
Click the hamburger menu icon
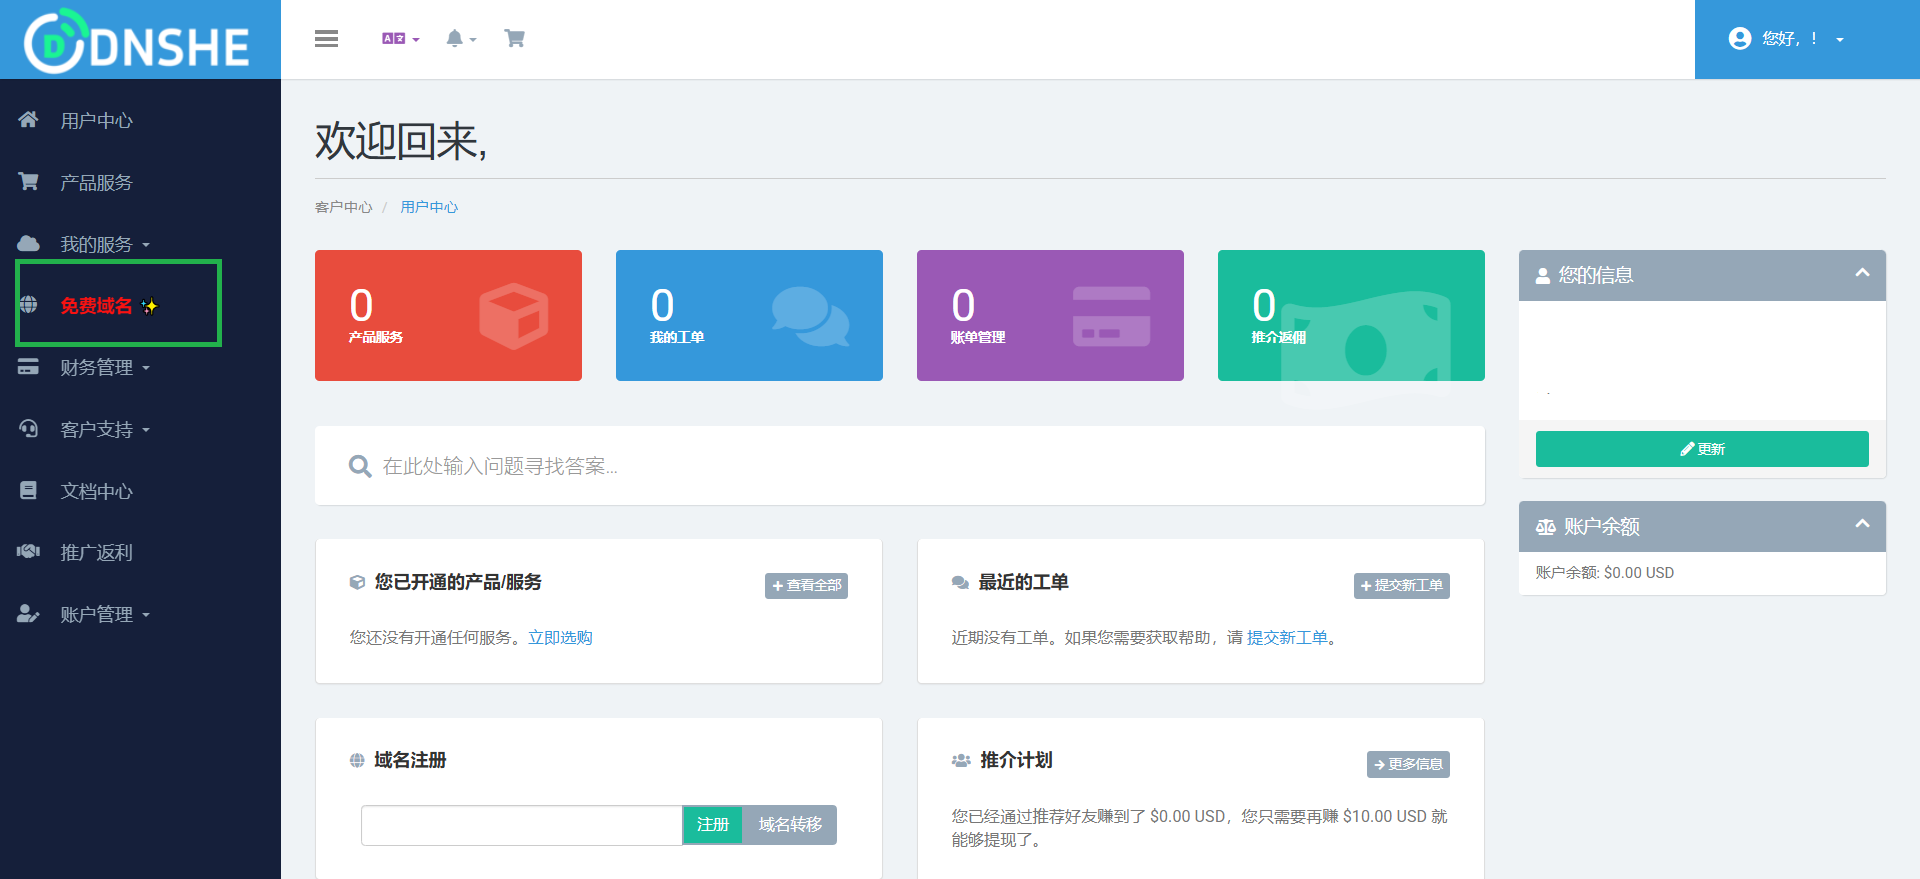(326, 39)
